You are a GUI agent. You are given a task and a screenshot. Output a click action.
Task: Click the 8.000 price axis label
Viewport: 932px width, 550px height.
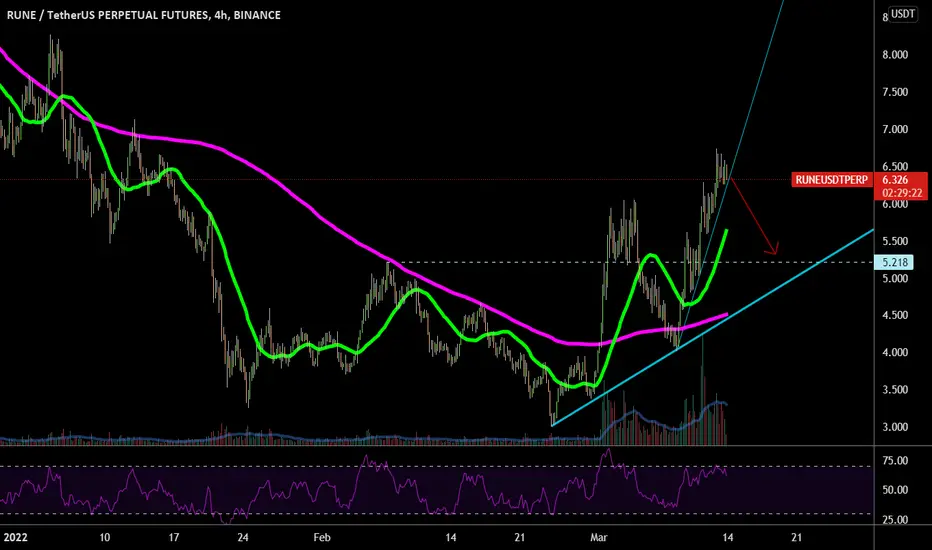pyautogui.click(x=895, y=55)
